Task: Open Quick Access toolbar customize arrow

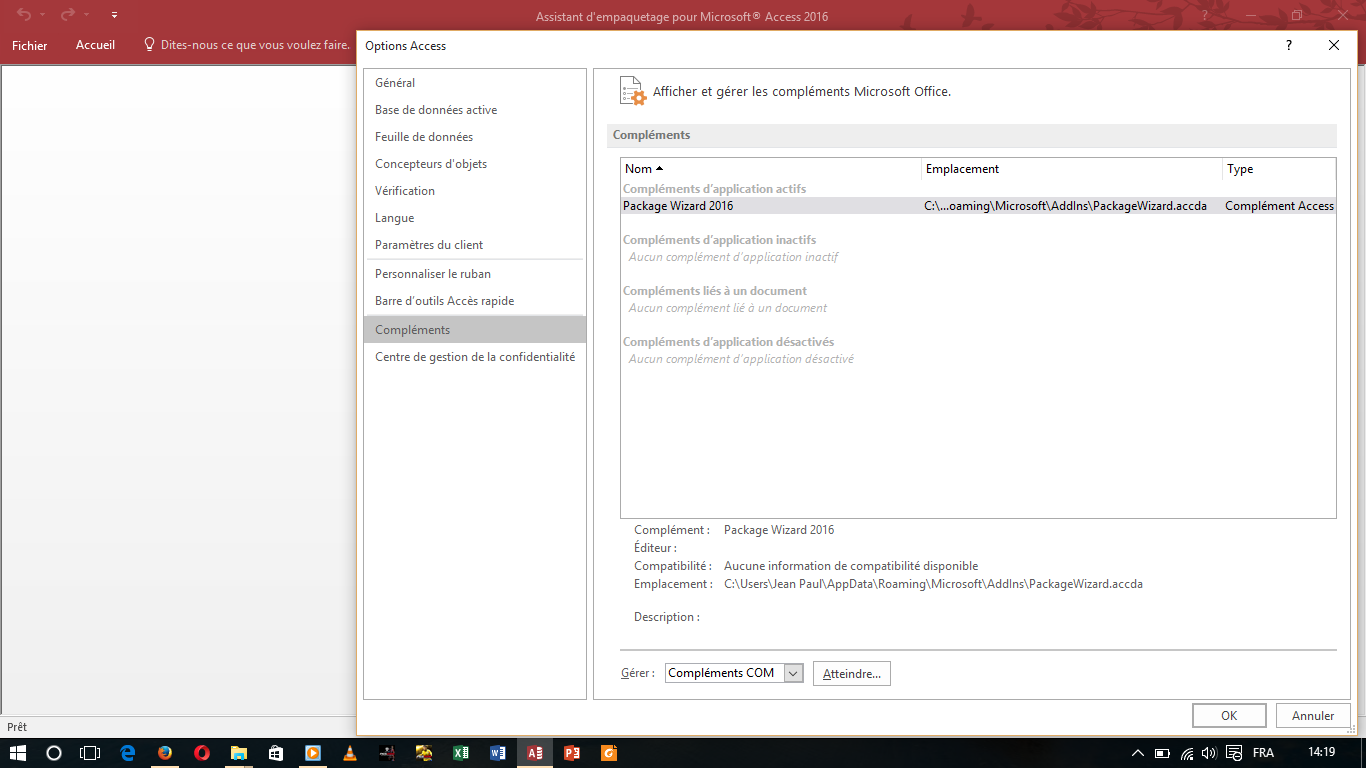Action: click(x=115, y=15)
